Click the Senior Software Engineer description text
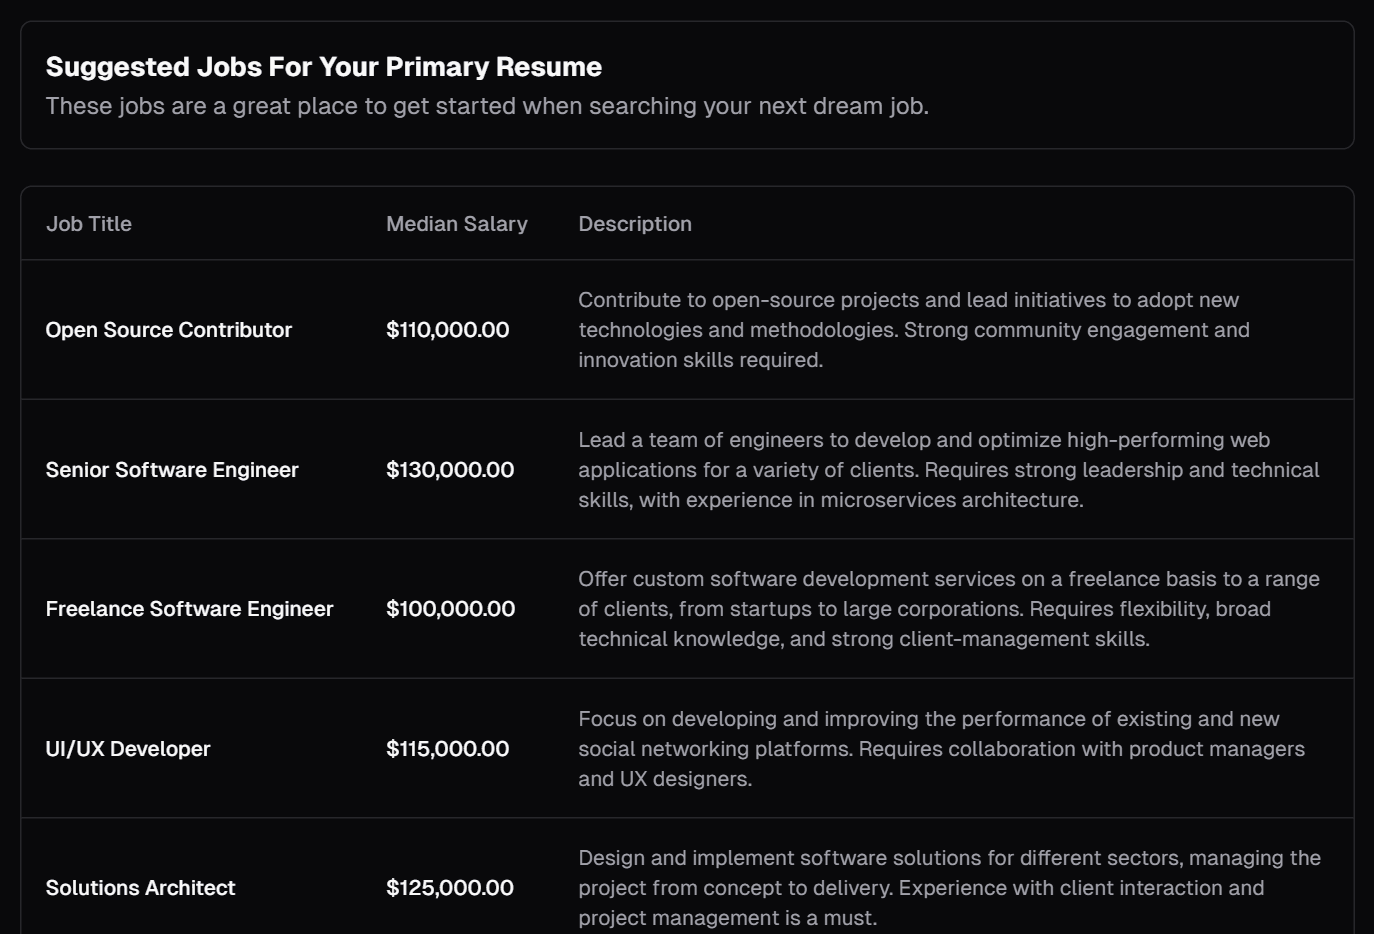This screenshot has height=934, width=1374. click(948, 470)
